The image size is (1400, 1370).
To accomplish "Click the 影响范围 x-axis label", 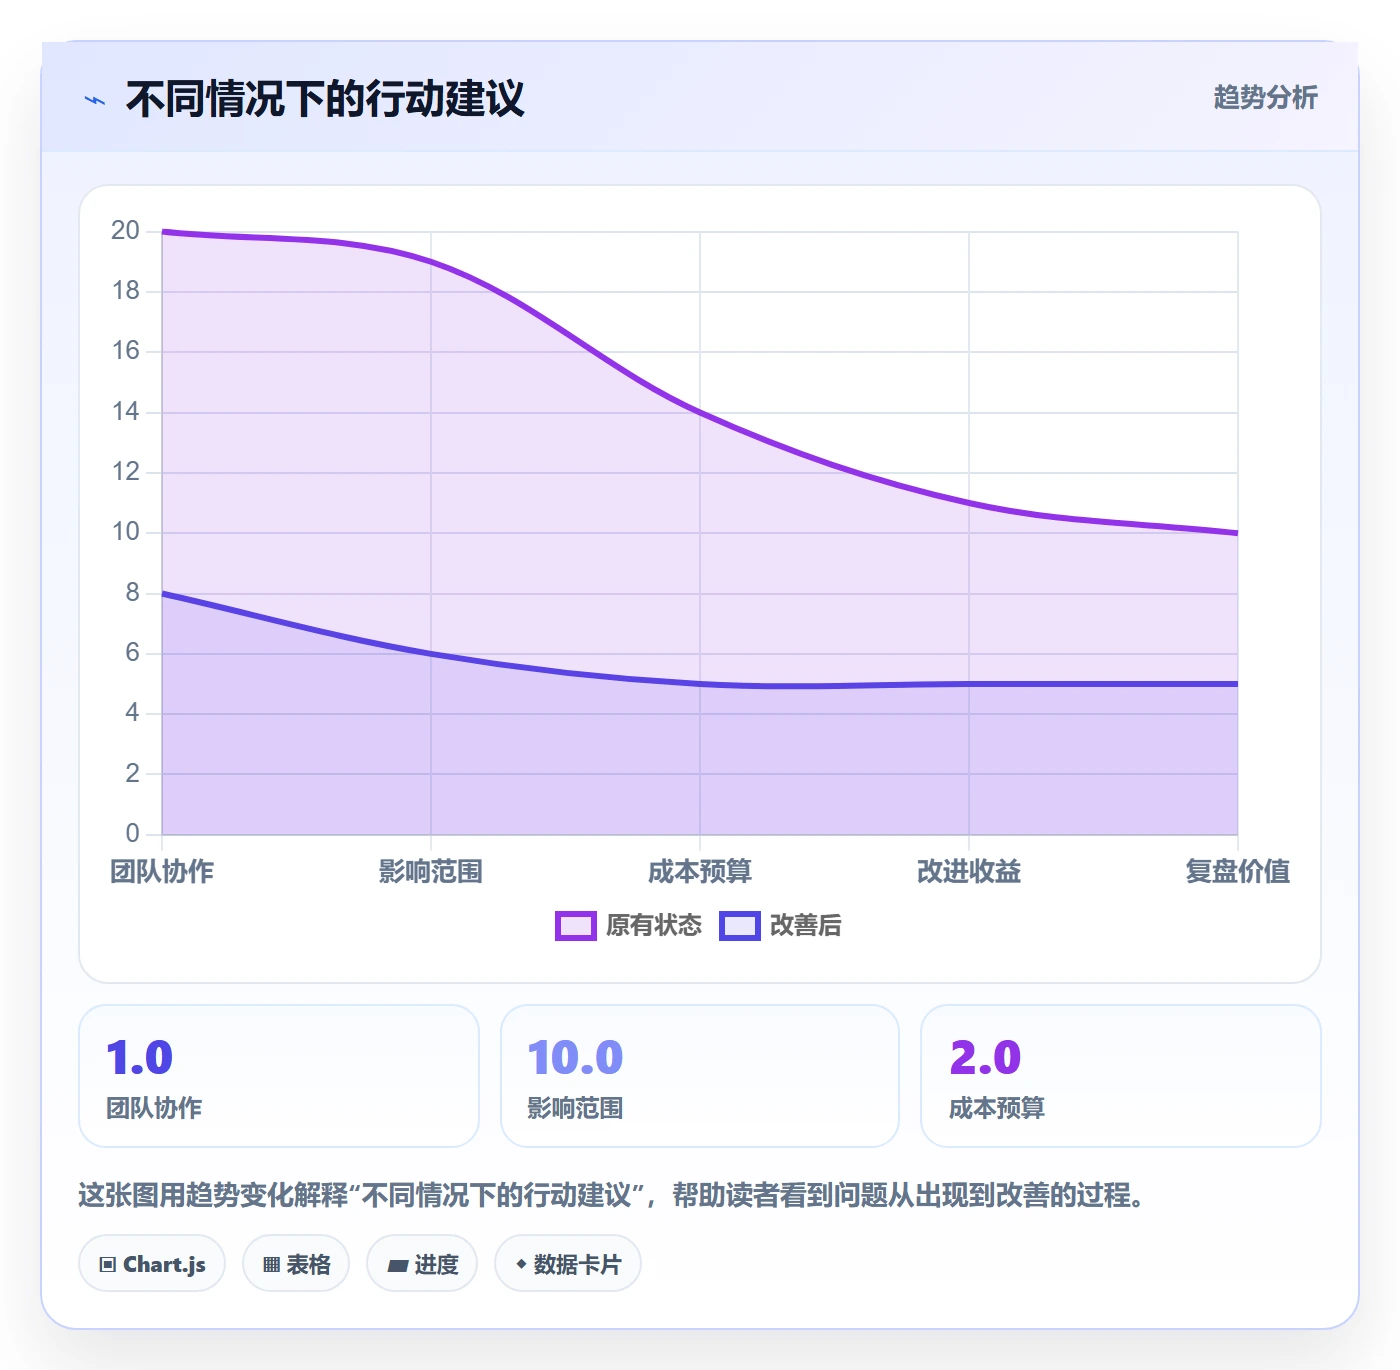I will [431, 872].
